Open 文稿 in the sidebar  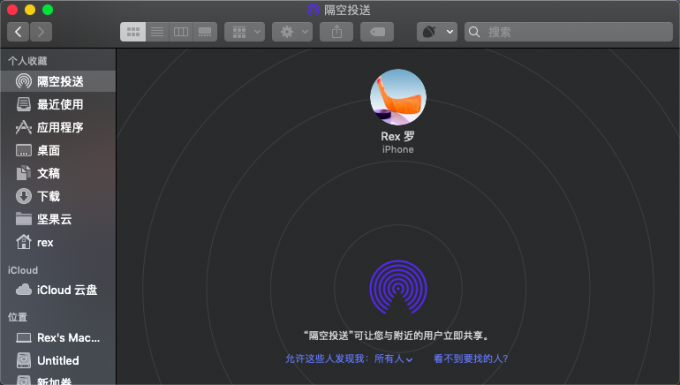coord(58,173)
